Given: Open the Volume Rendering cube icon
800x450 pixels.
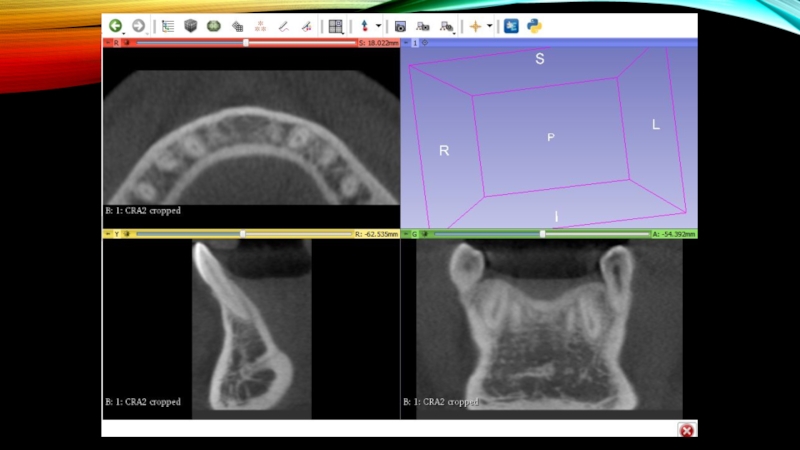Looking at the screenshot, I should pos(190,26).
